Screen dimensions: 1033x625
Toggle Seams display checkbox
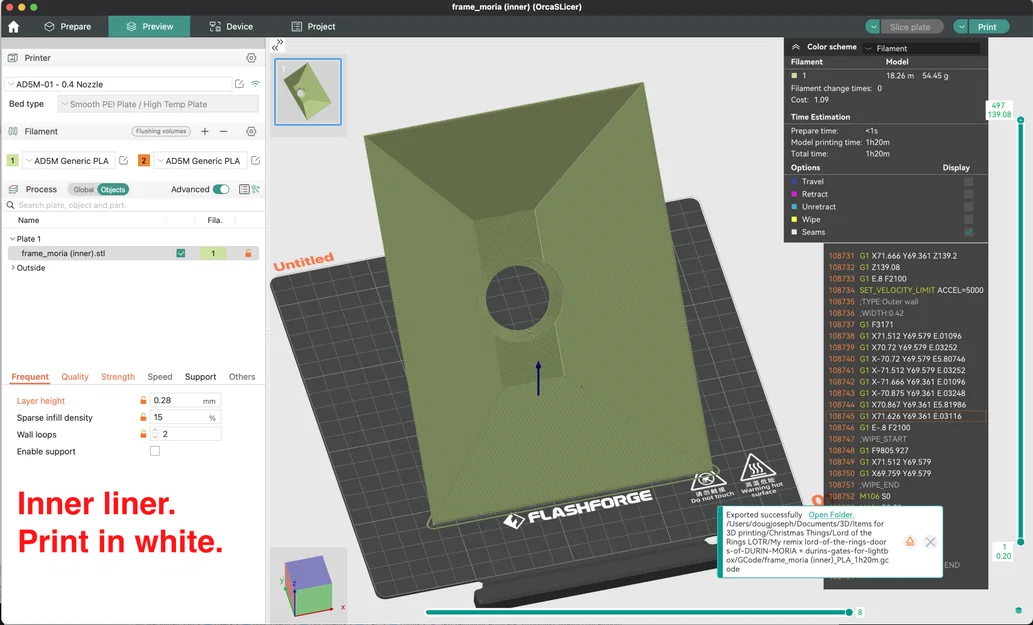[x=968, y=232]
